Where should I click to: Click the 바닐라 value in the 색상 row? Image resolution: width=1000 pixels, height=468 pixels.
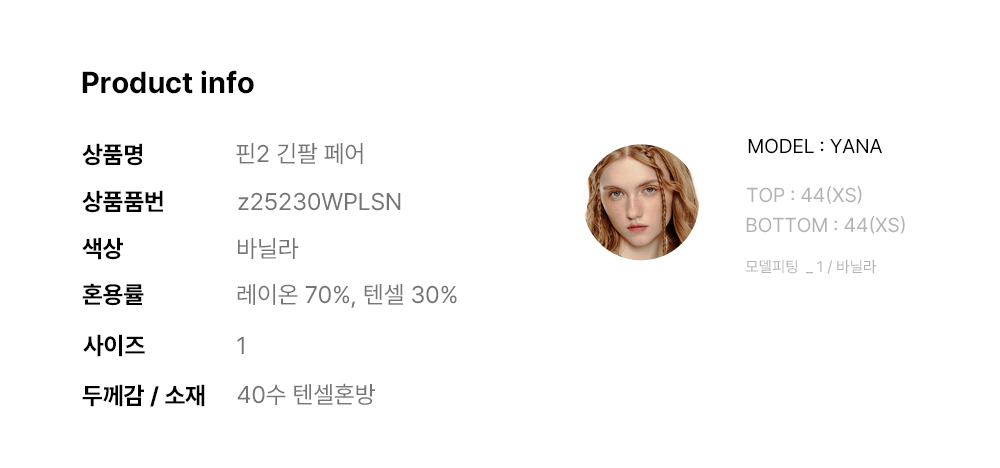click(x=267, y=248)
